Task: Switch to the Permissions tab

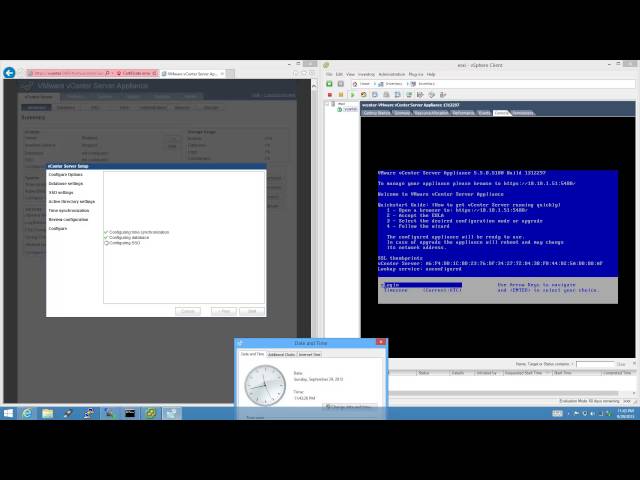Action: coord(522,113)
